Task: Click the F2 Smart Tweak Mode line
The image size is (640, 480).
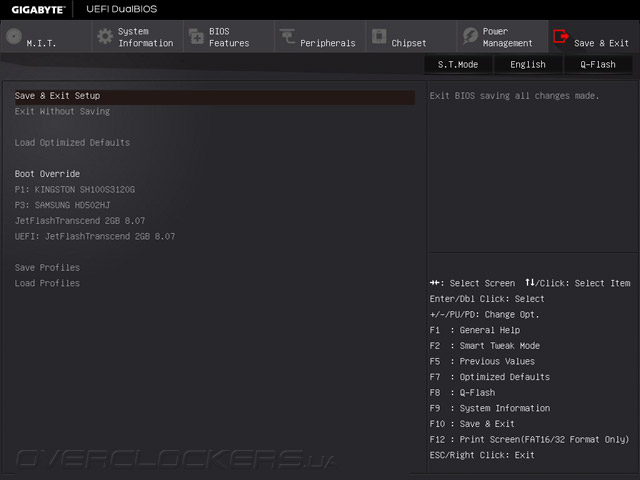Action: coord(484,346)
